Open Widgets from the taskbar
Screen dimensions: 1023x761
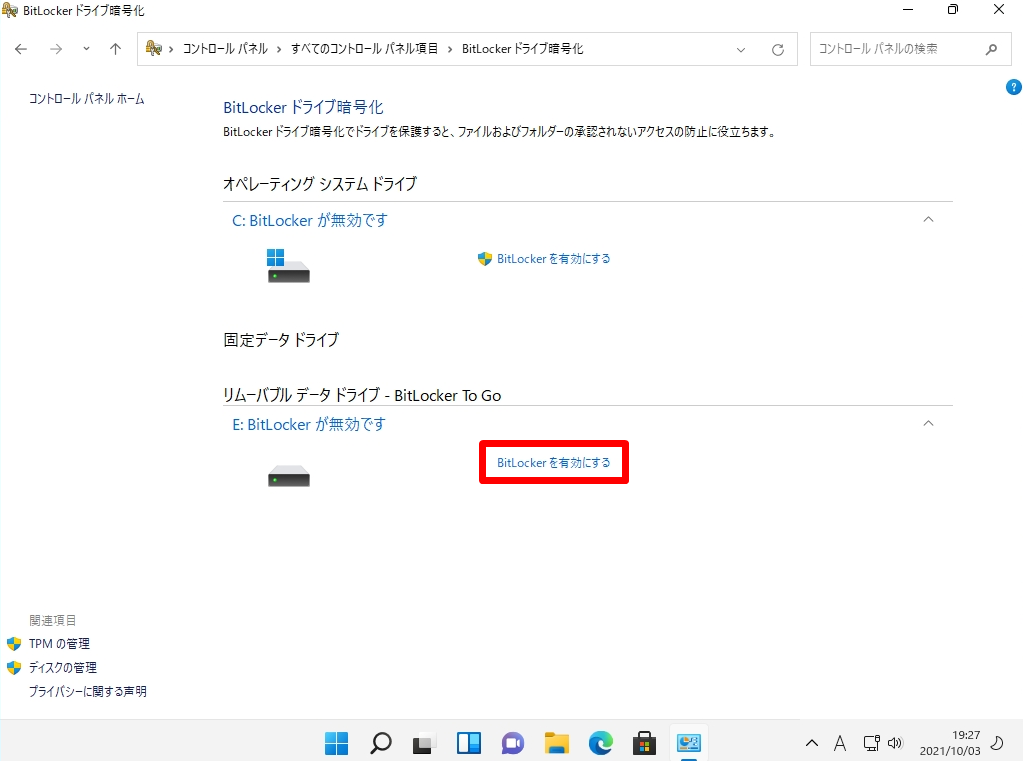click(x=468, y=743)
